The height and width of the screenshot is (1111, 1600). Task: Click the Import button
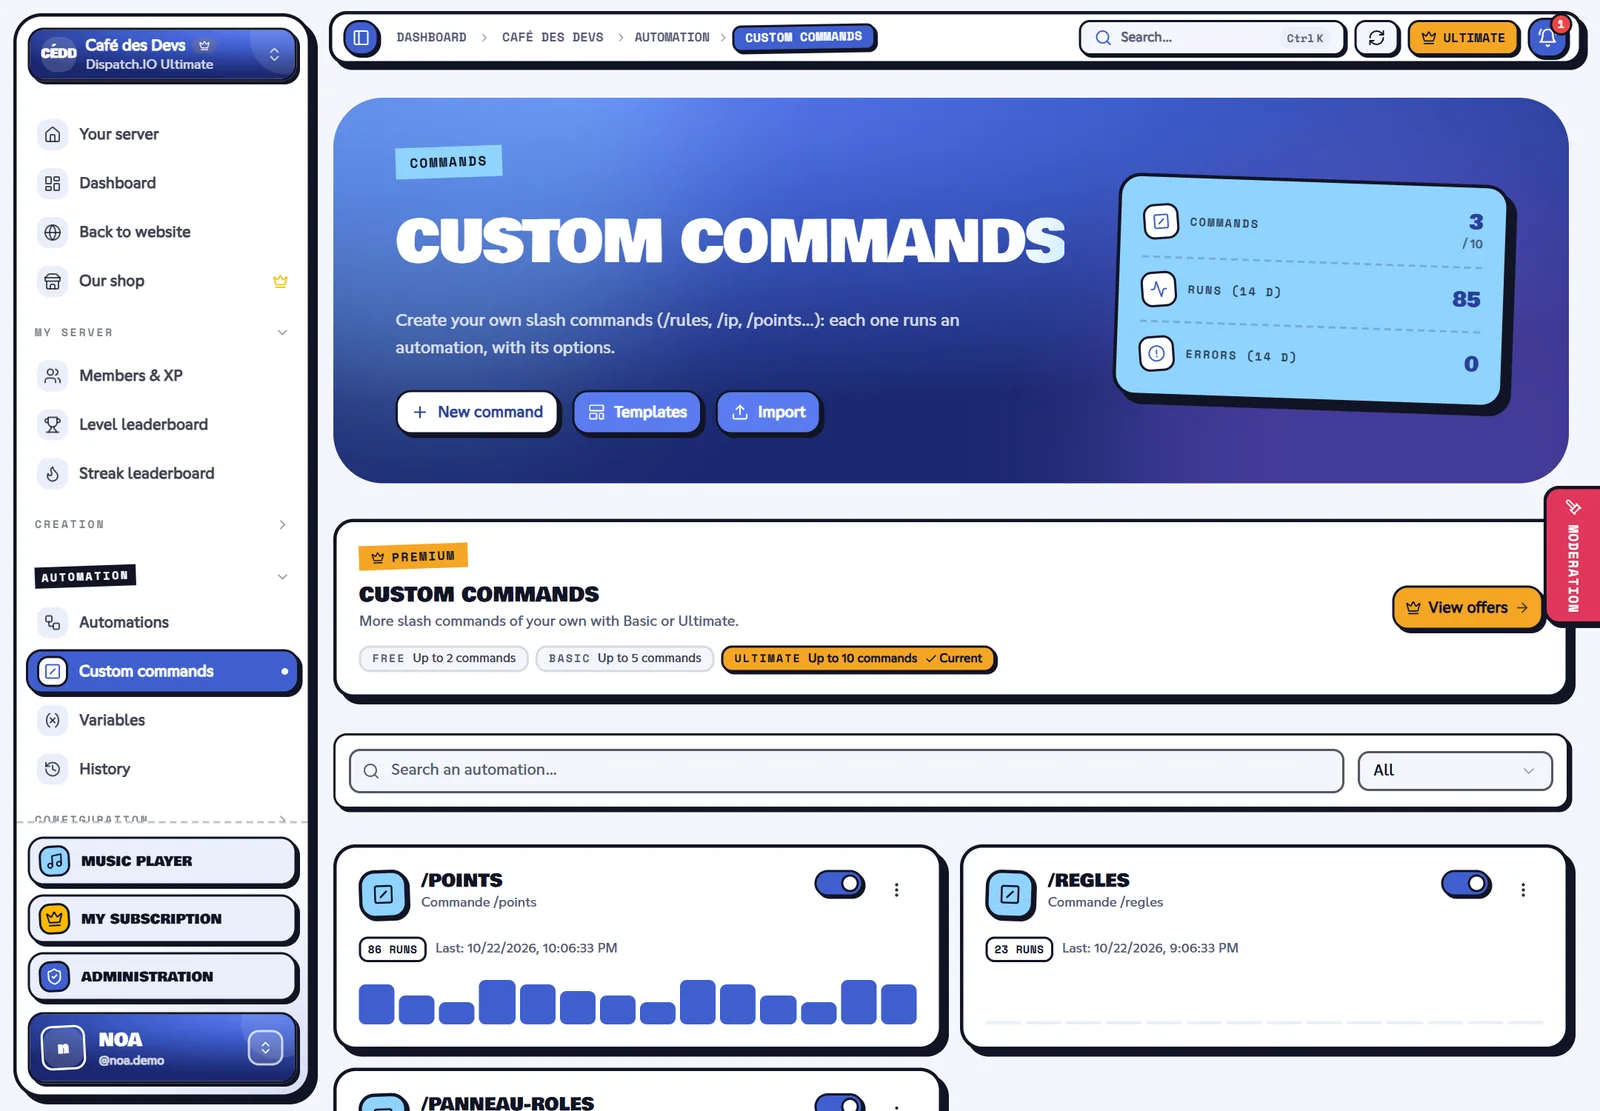coord(768,412)
